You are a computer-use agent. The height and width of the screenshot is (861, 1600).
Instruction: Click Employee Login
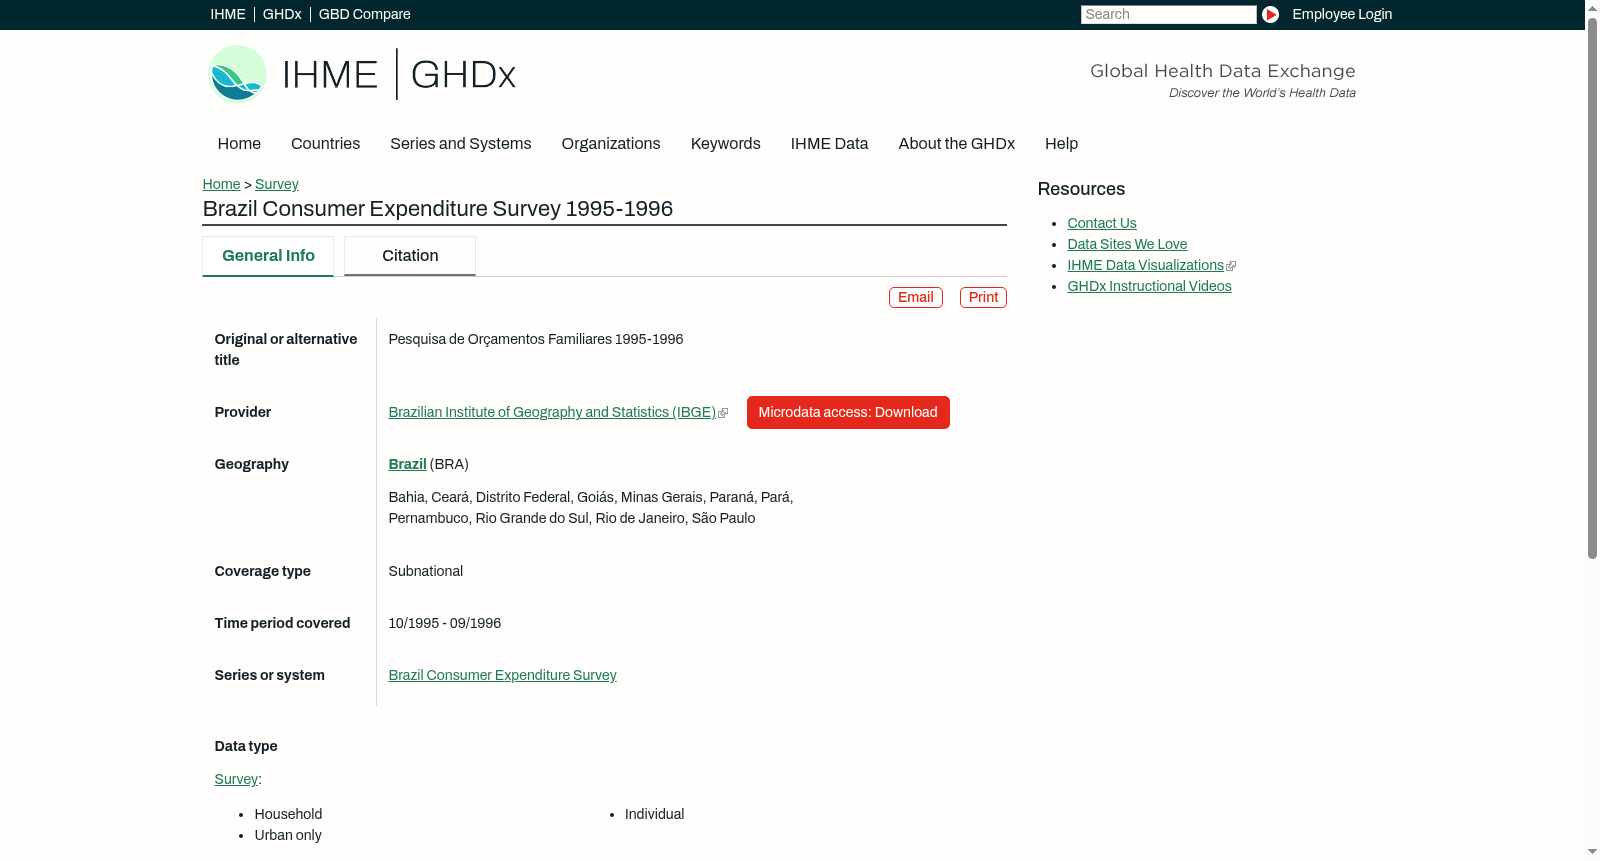(1342, 14)
